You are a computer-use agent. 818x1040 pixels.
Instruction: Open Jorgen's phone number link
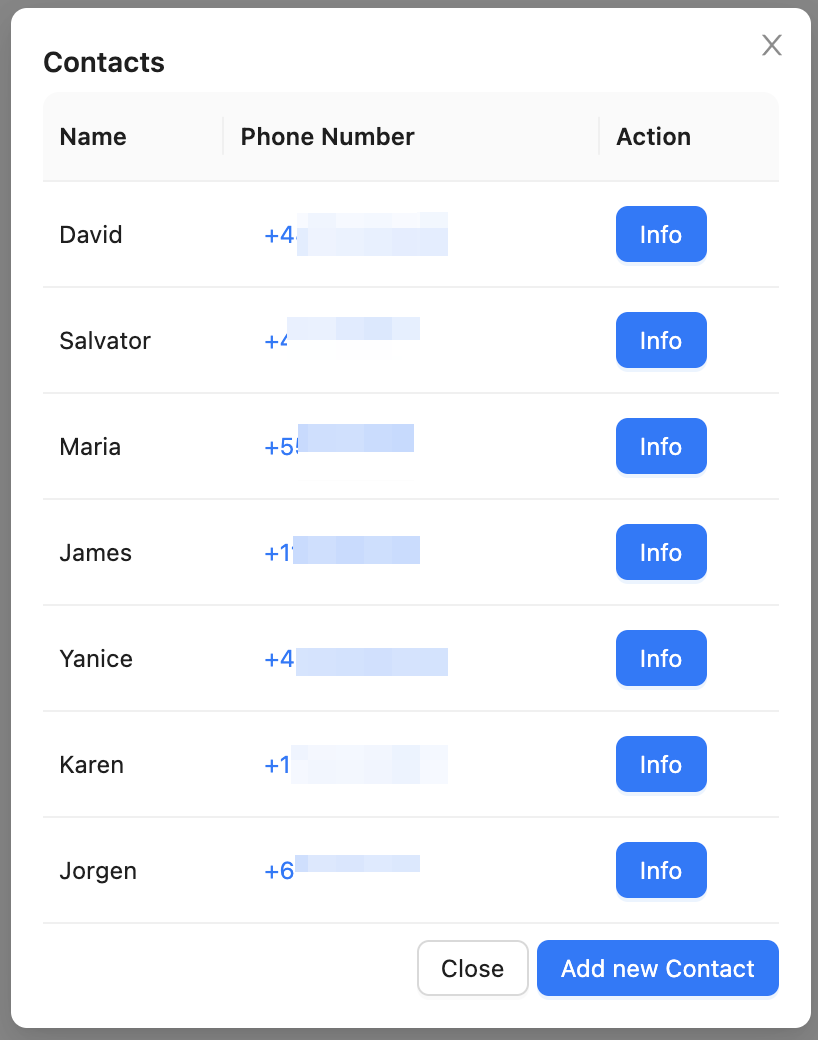coord(342,871)
